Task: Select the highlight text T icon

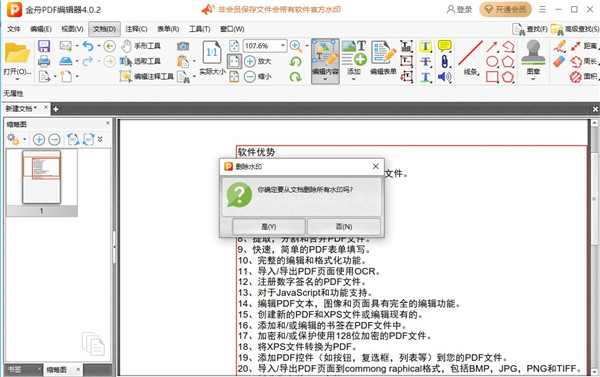Action: point(425,46)
